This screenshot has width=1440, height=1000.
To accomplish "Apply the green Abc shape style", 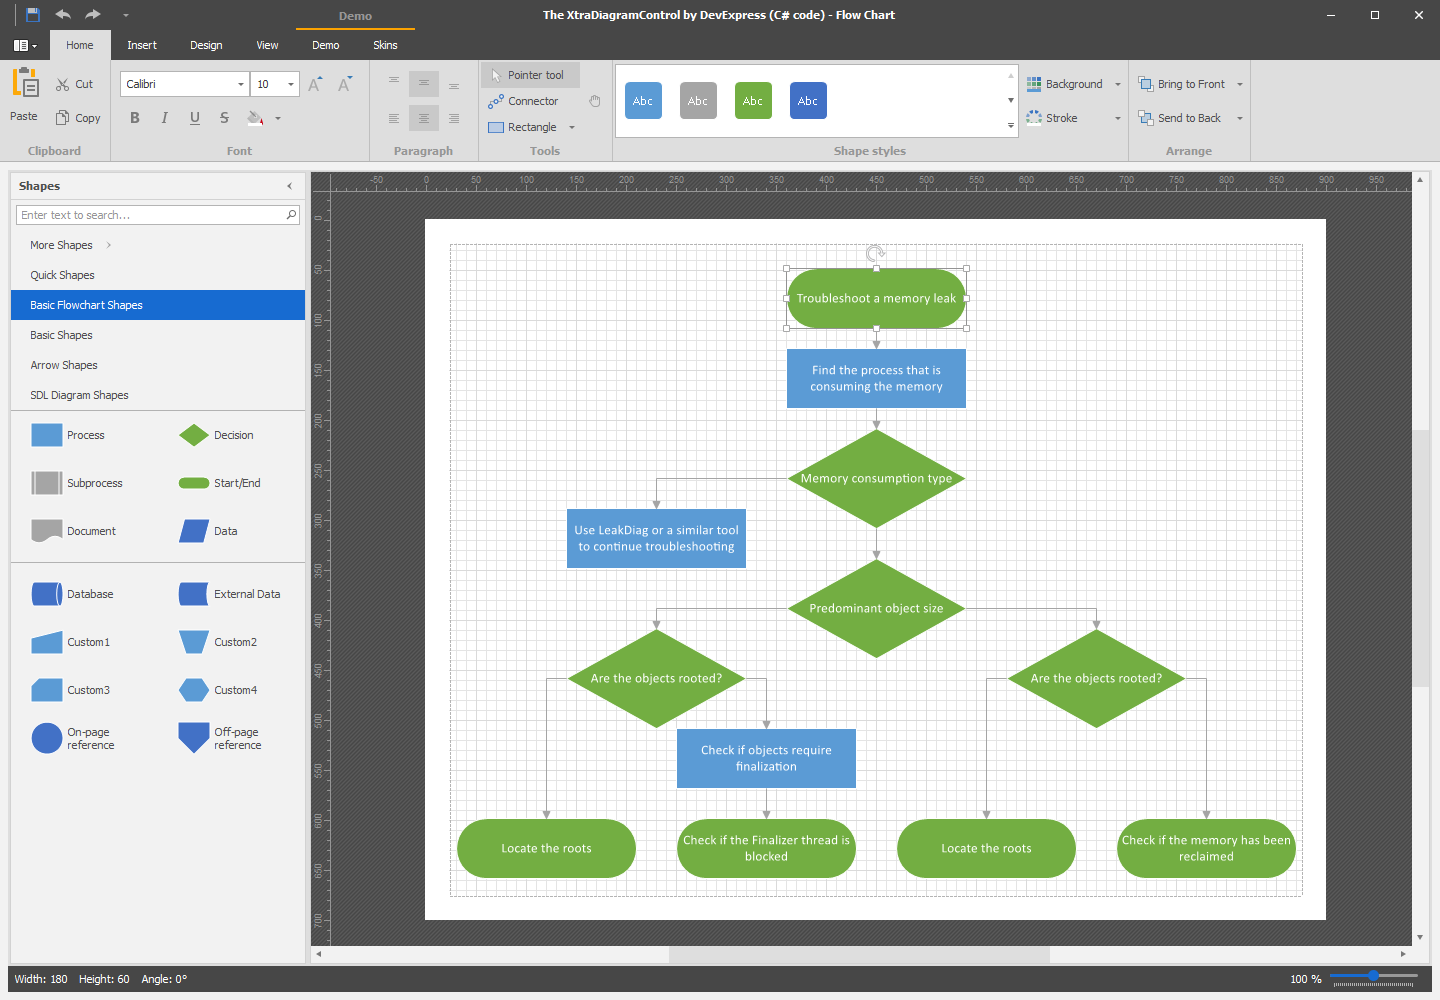I will 753,101.
